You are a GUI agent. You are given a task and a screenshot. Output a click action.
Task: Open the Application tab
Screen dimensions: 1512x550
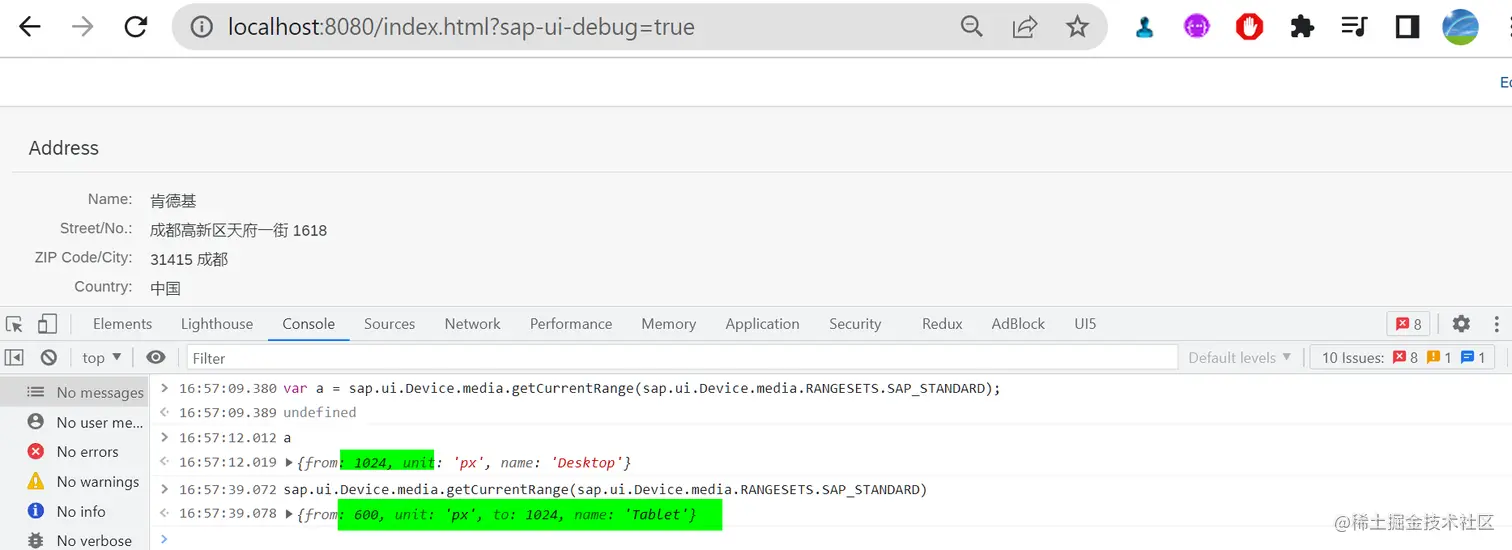(x=762, y=324)
